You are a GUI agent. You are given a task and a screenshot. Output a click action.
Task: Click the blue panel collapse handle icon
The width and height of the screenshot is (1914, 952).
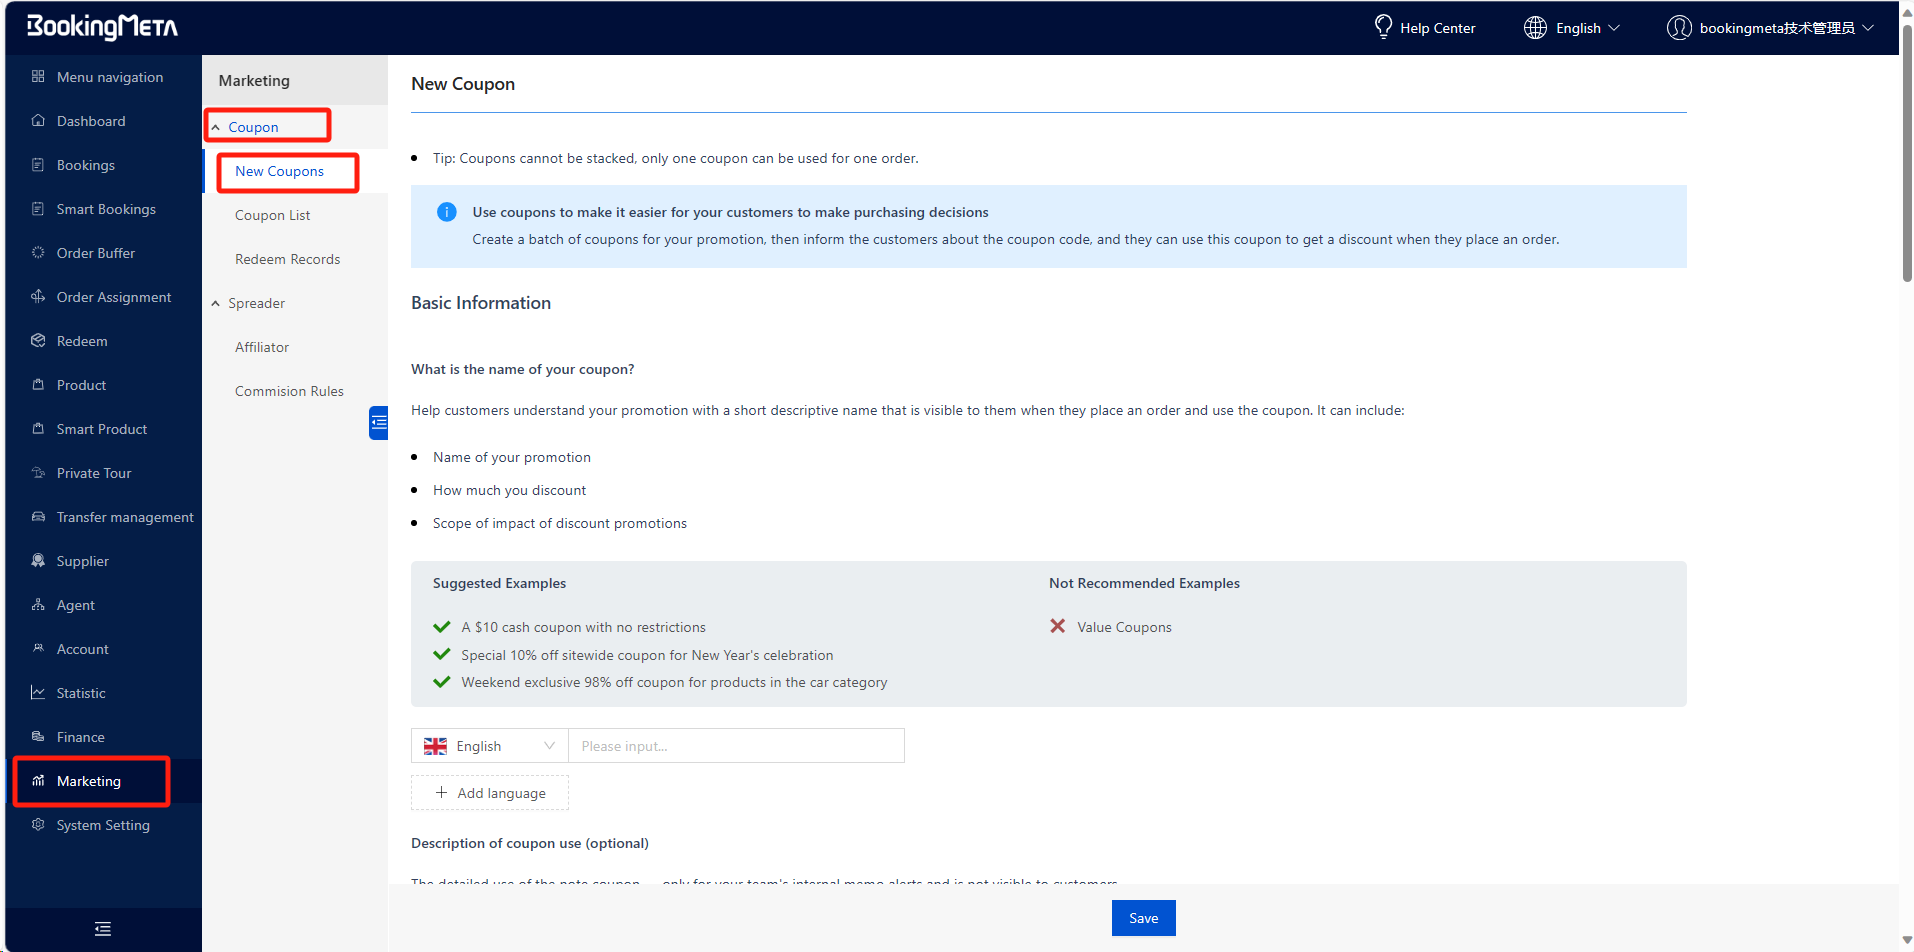379,423
